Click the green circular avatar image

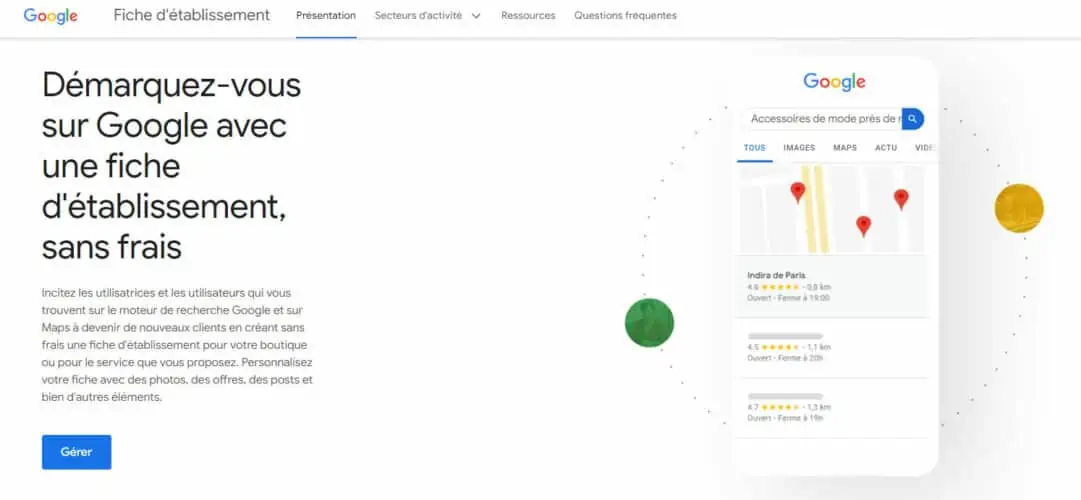click(x=649, y=323)
